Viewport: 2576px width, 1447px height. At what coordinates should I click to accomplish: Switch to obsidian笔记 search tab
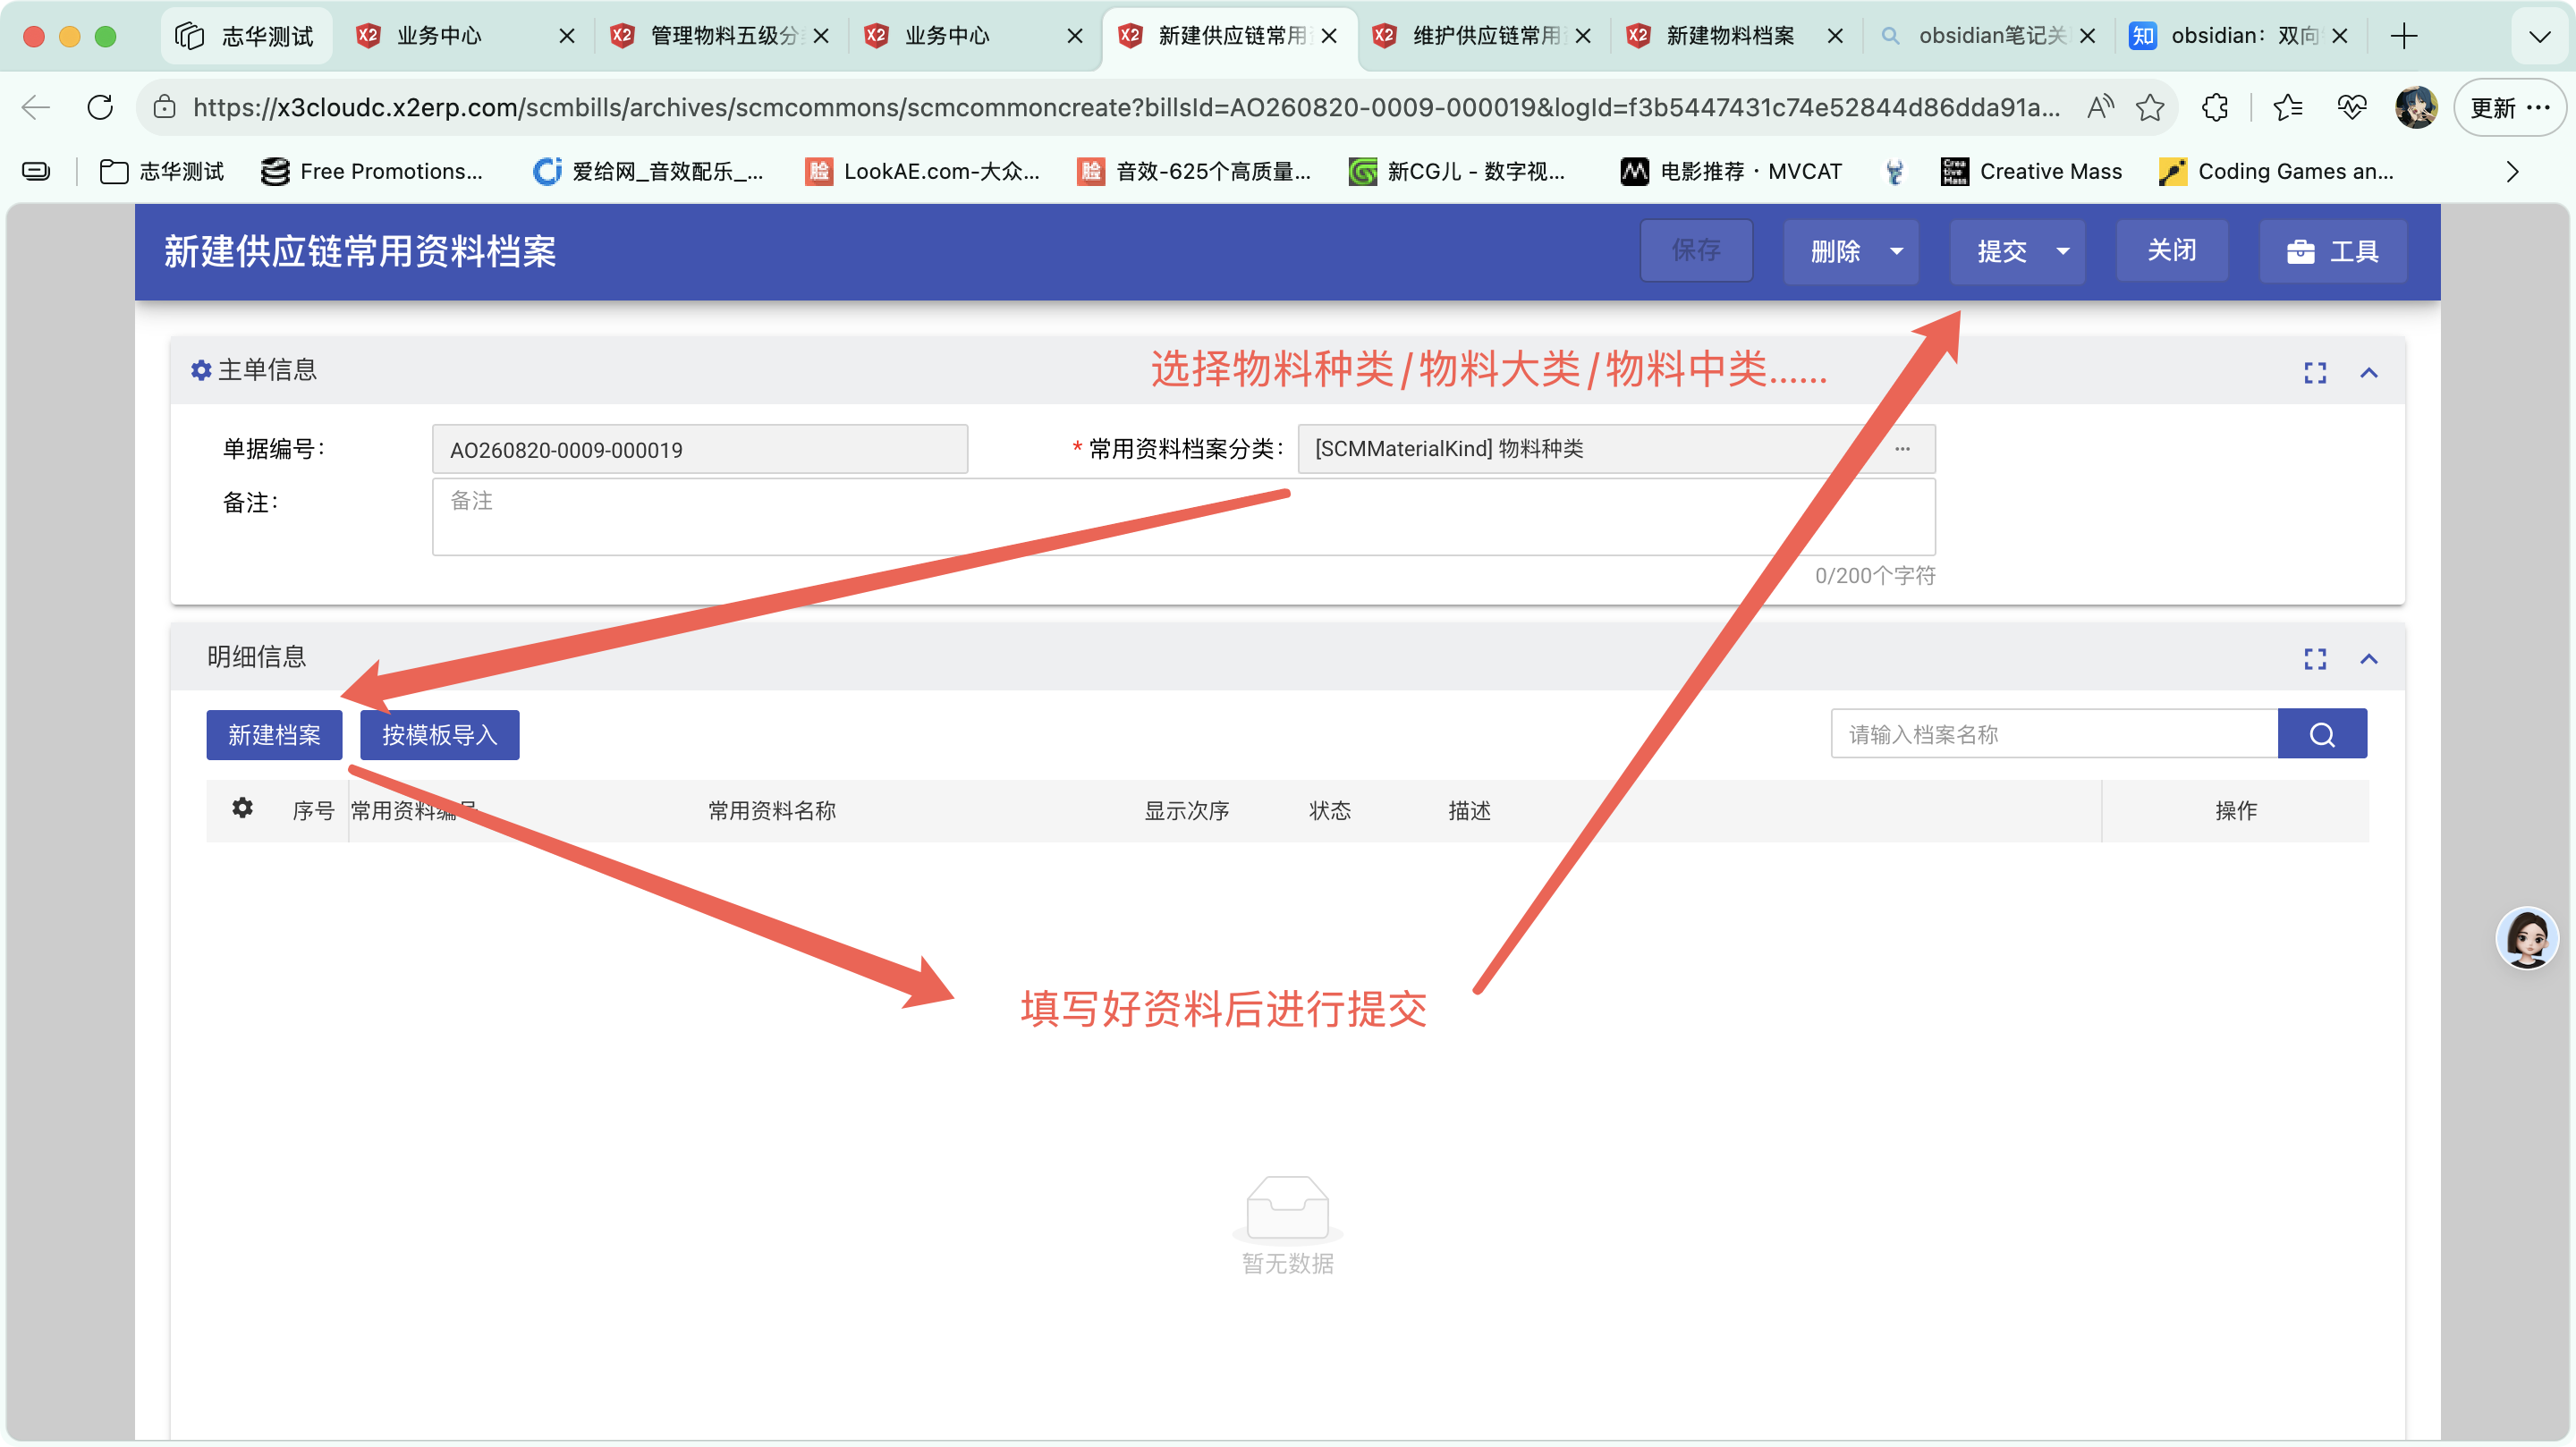point(1988,36)
